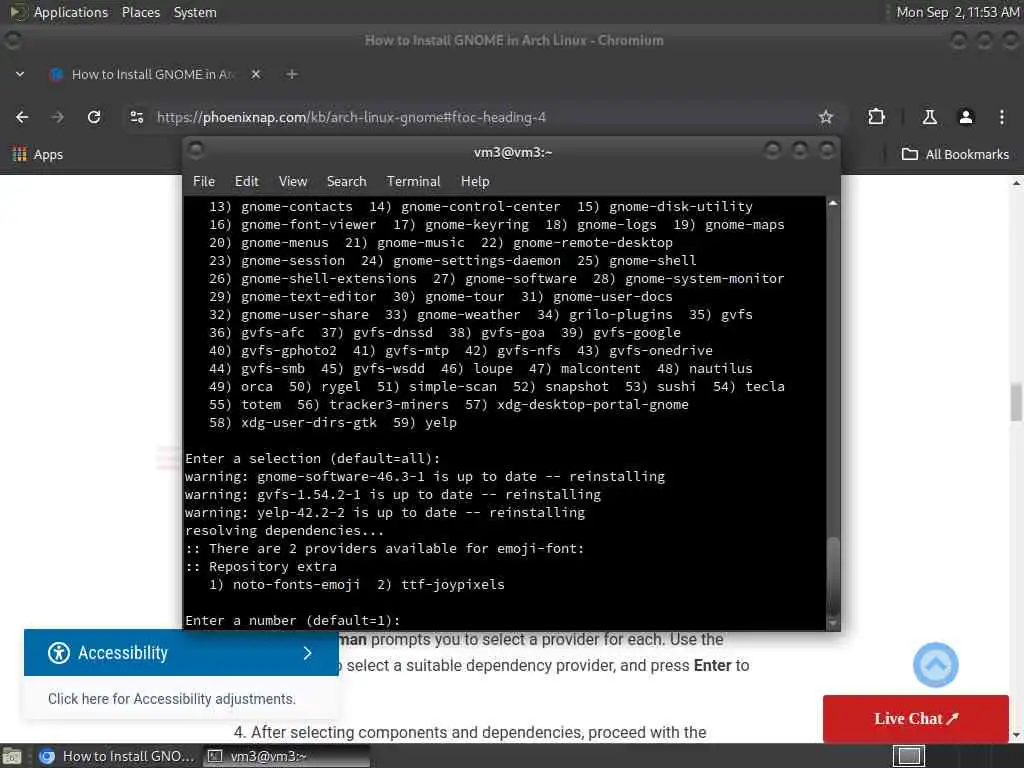The height and width of the screenshot is (768, 1024).
Task: Click the terminal window menu icon
Action: (195, 151)
